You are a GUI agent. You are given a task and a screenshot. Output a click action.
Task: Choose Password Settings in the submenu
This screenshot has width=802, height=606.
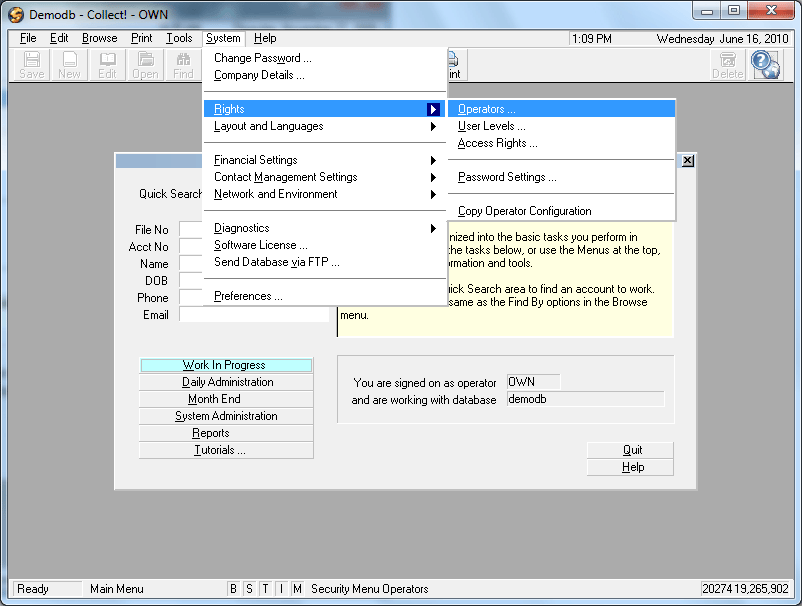507,177
